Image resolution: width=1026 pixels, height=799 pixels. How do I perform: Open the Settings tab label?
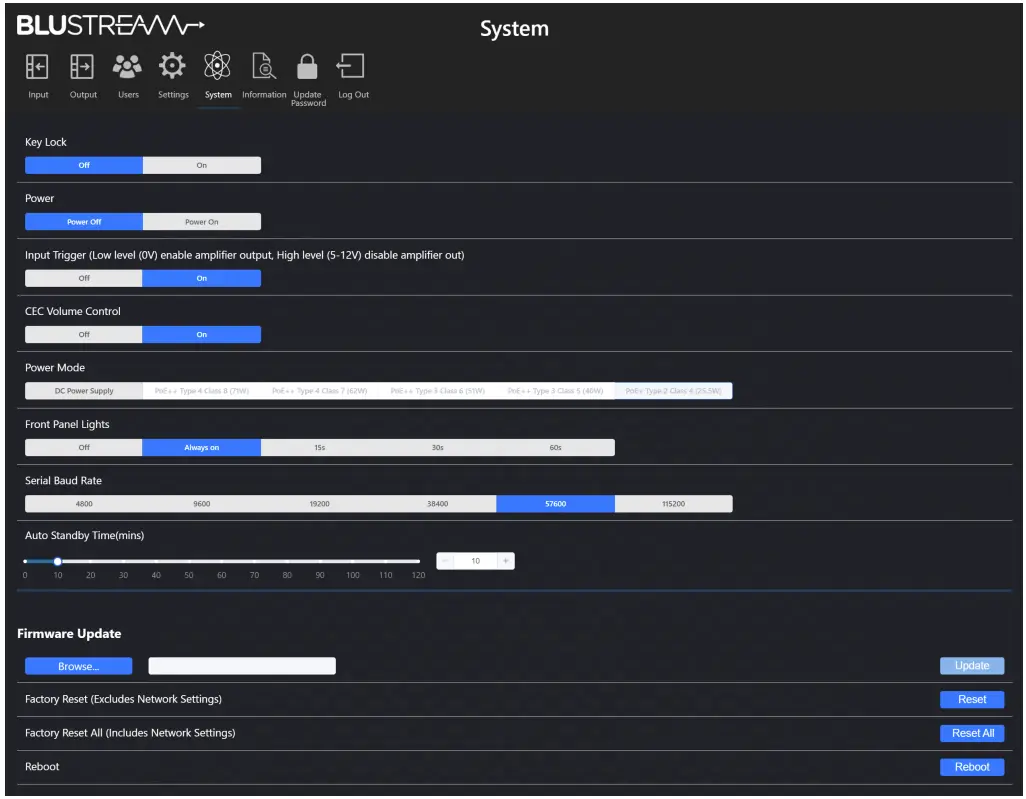(x=173, y=95)
